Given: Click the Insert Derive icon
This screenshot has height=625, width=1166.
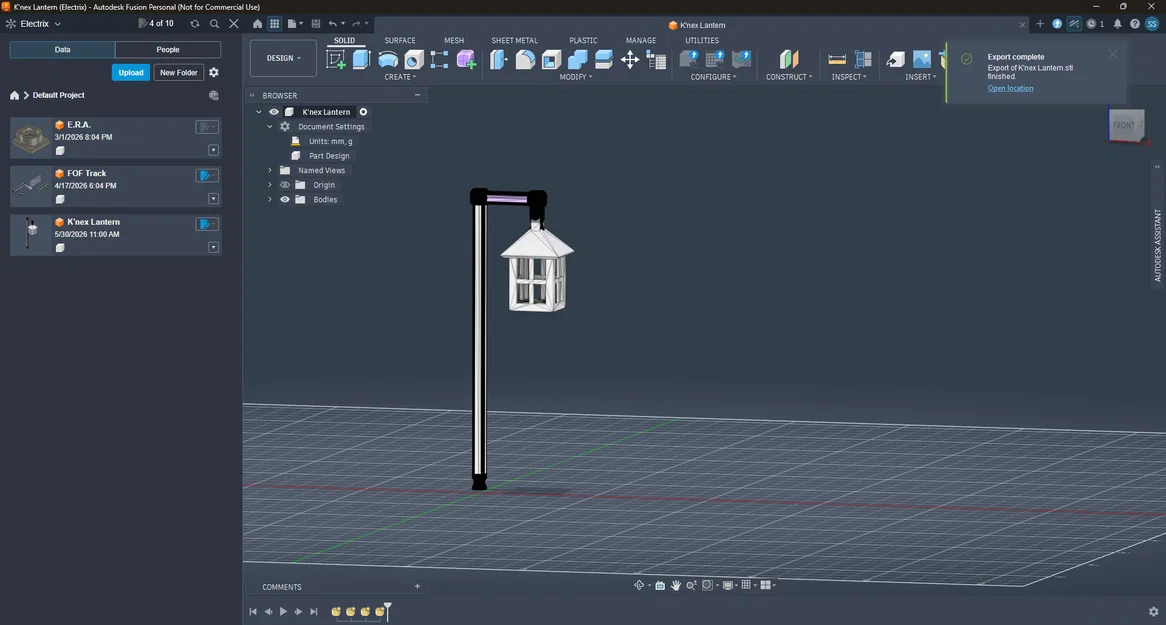Looking at the screenshot, I should [x=896, y=60].
